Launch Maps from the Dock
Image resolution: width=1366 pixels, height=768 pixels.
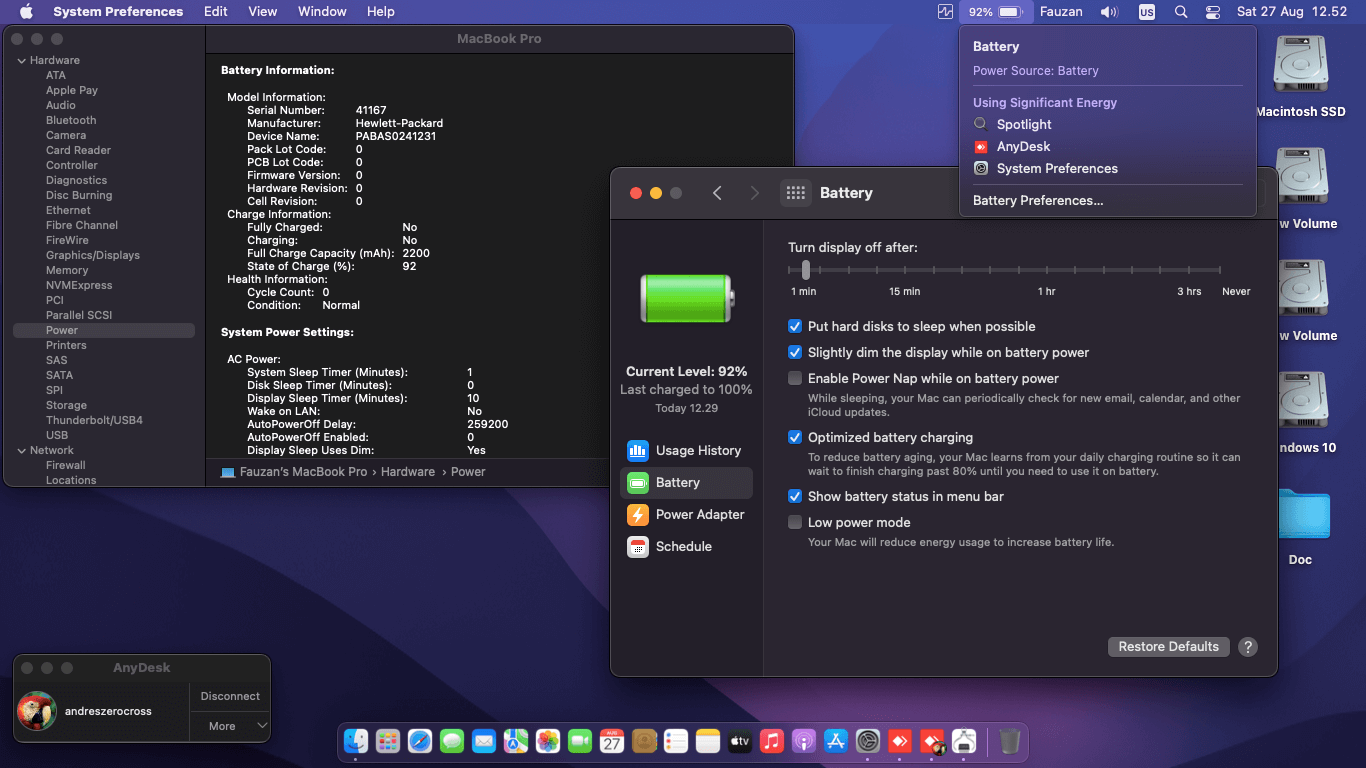click(516, 741)
